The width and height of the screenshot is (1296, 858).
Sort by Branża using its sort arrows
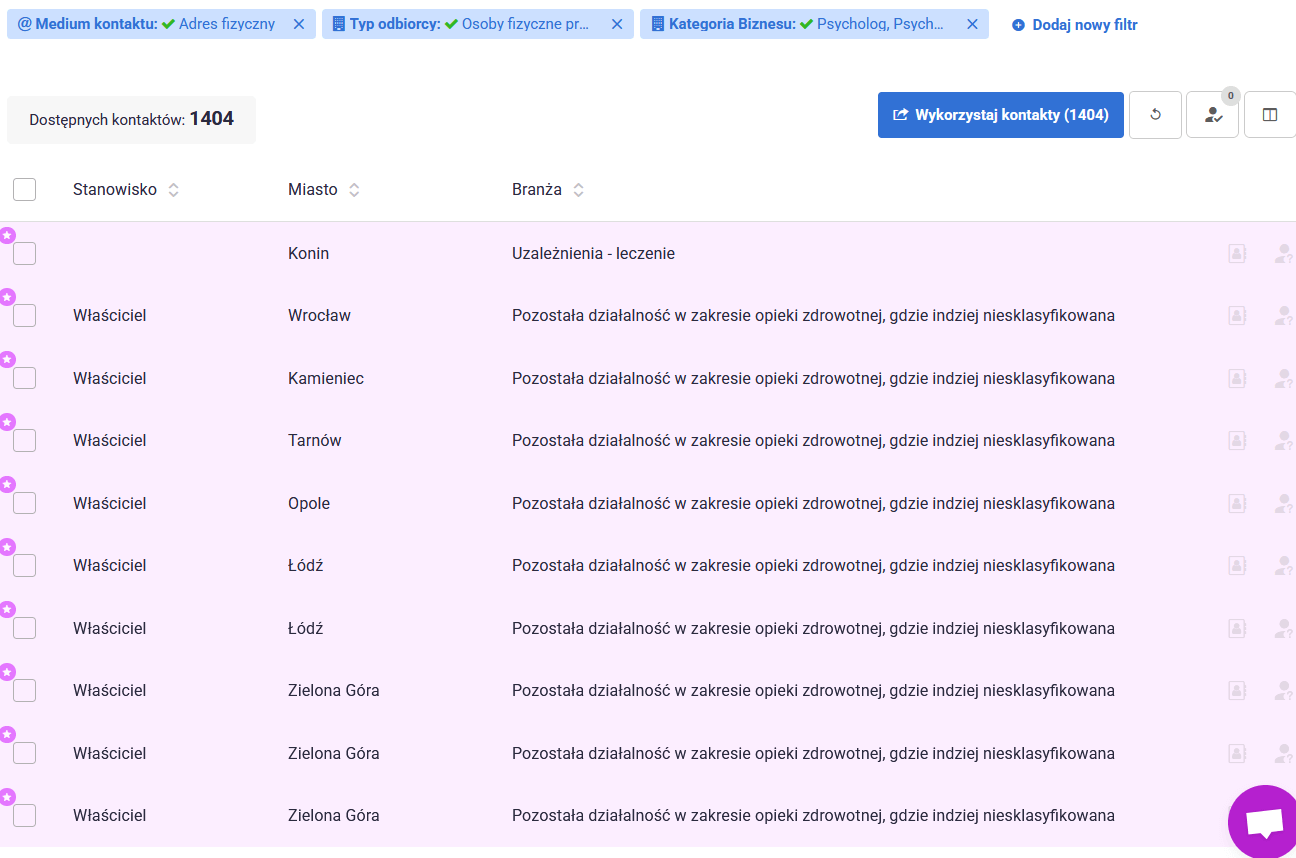click(578, 190)
